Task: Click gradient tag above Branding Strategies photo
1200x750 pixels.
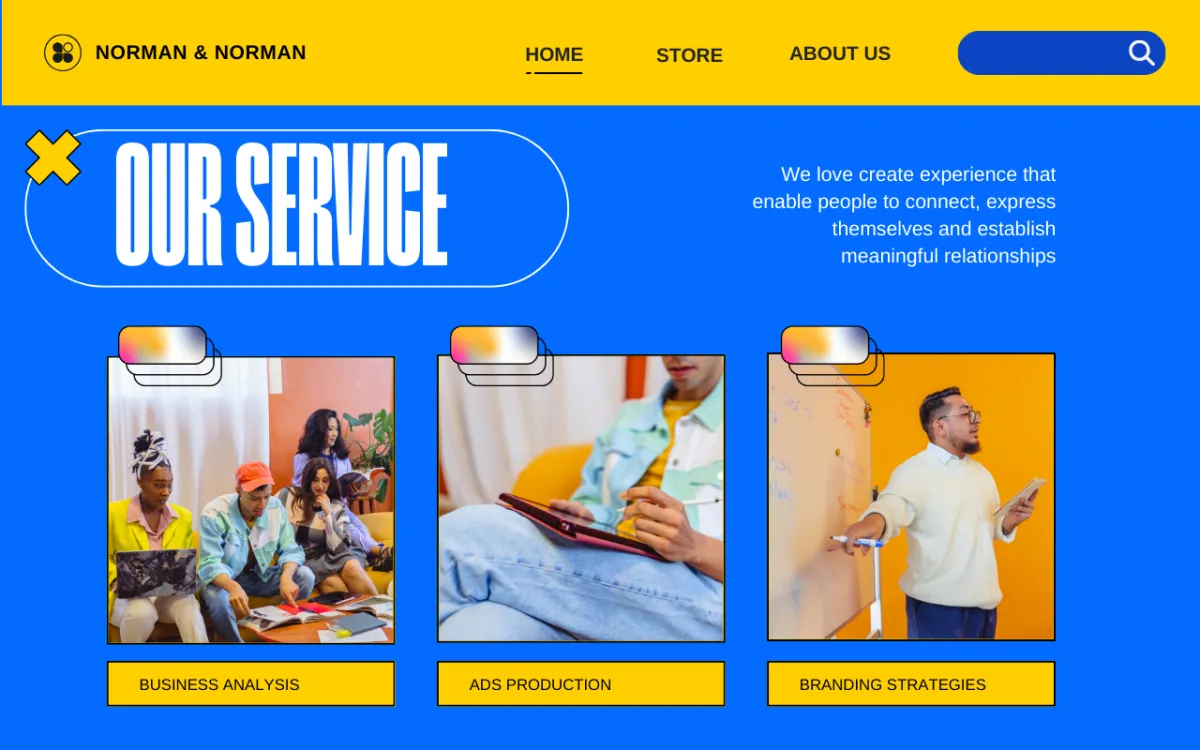Action: click(825, 345)
